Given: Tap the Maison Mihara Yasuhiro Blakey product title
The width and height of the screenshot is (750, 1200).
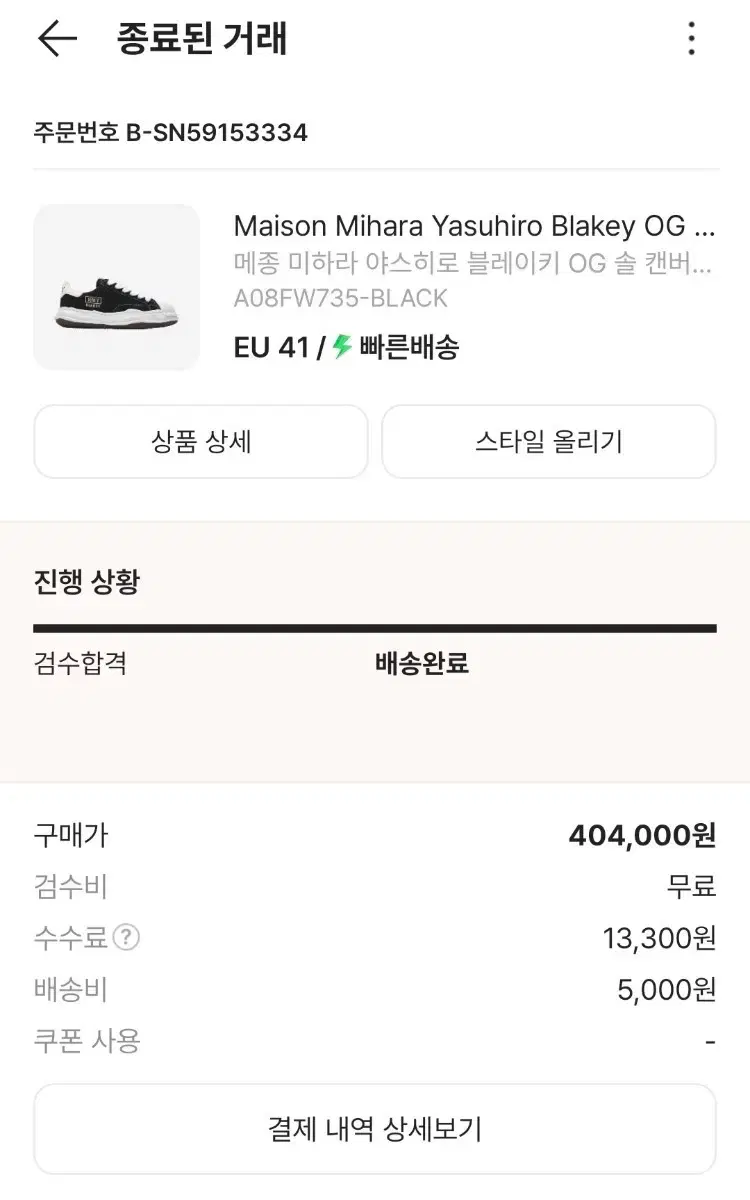Looking at the screenshot, I should (x=474, y=226).
